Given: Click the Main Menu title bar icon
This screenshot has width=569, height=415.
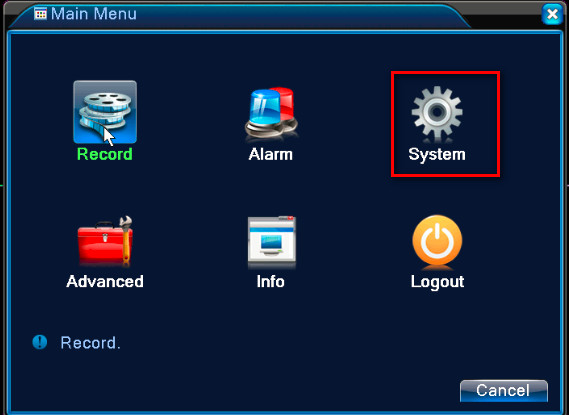Looking at the screenshot, I should 40,14.
